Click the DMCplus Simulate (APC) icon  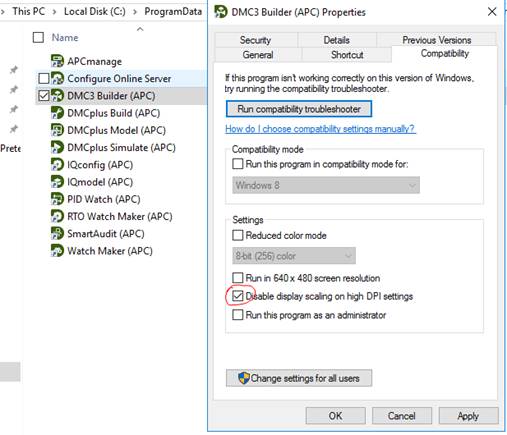point(57,147)
